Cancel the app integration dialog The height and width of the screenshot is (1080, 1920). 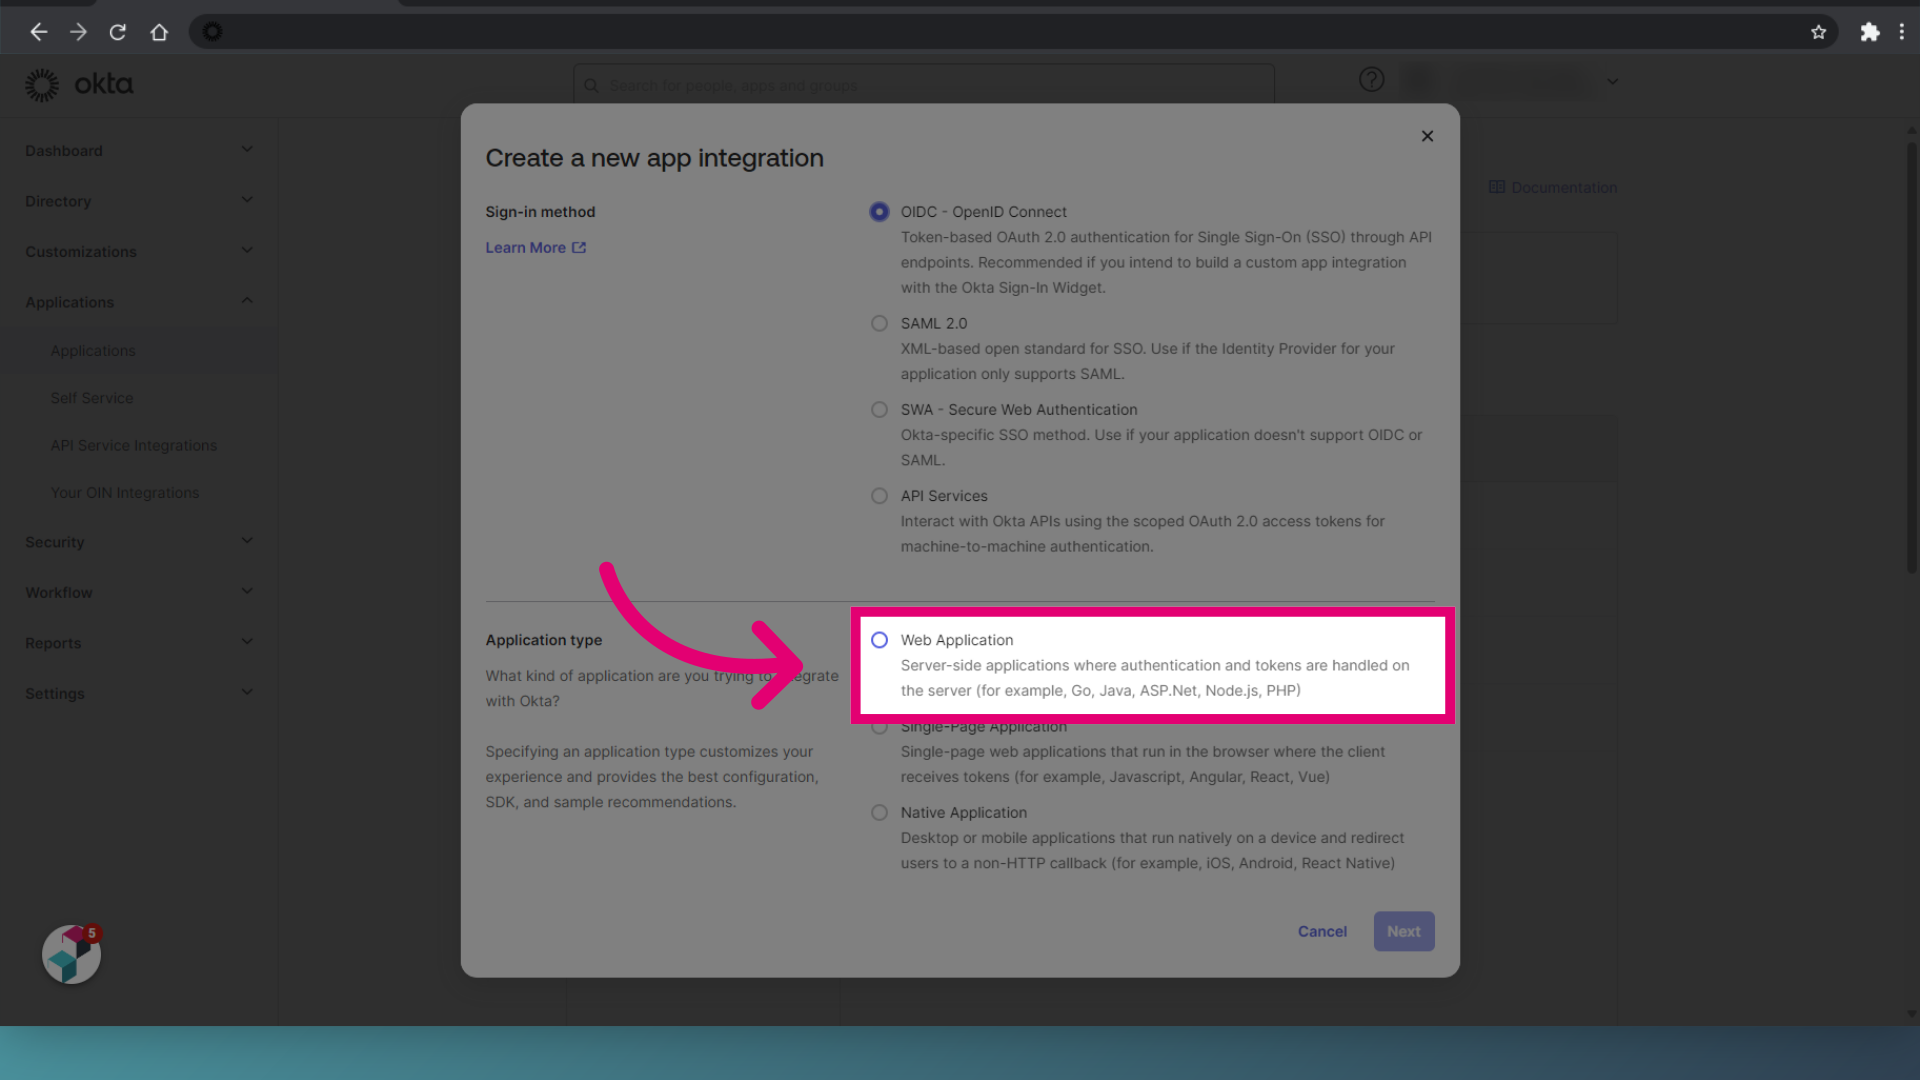(1322, 931)
